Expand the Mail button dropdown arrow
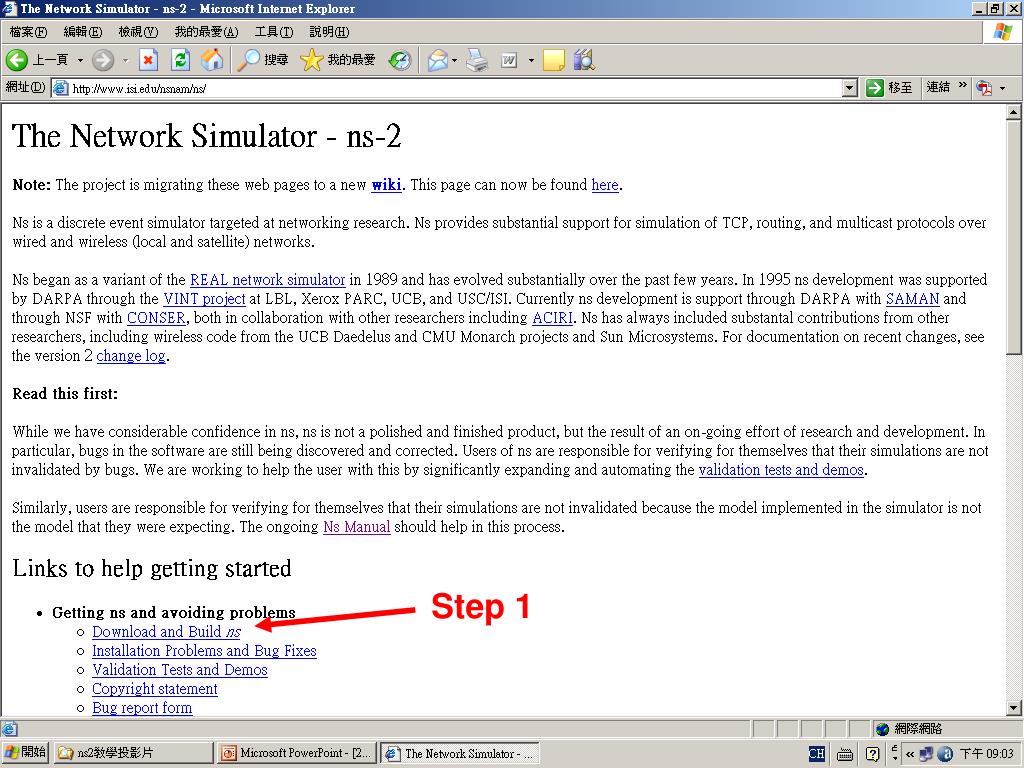 (454, 61)
